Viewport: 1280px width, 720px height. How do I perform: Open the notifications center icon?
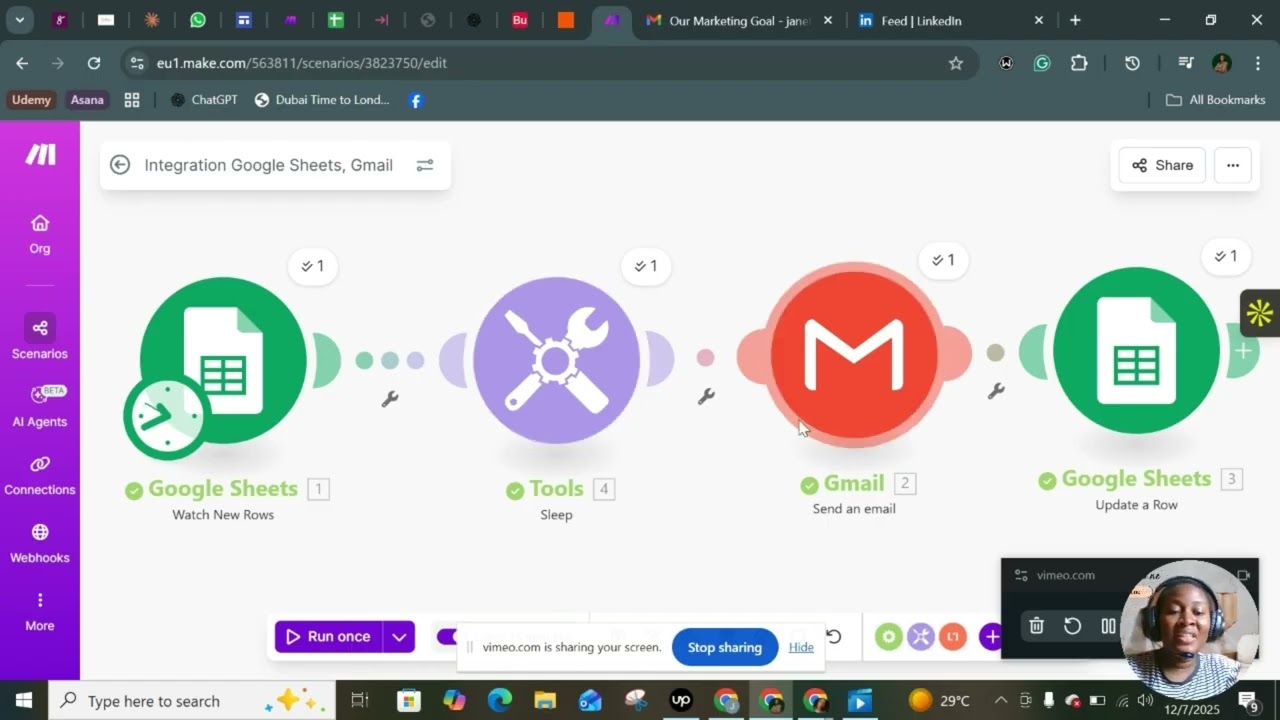(1249, 700)
